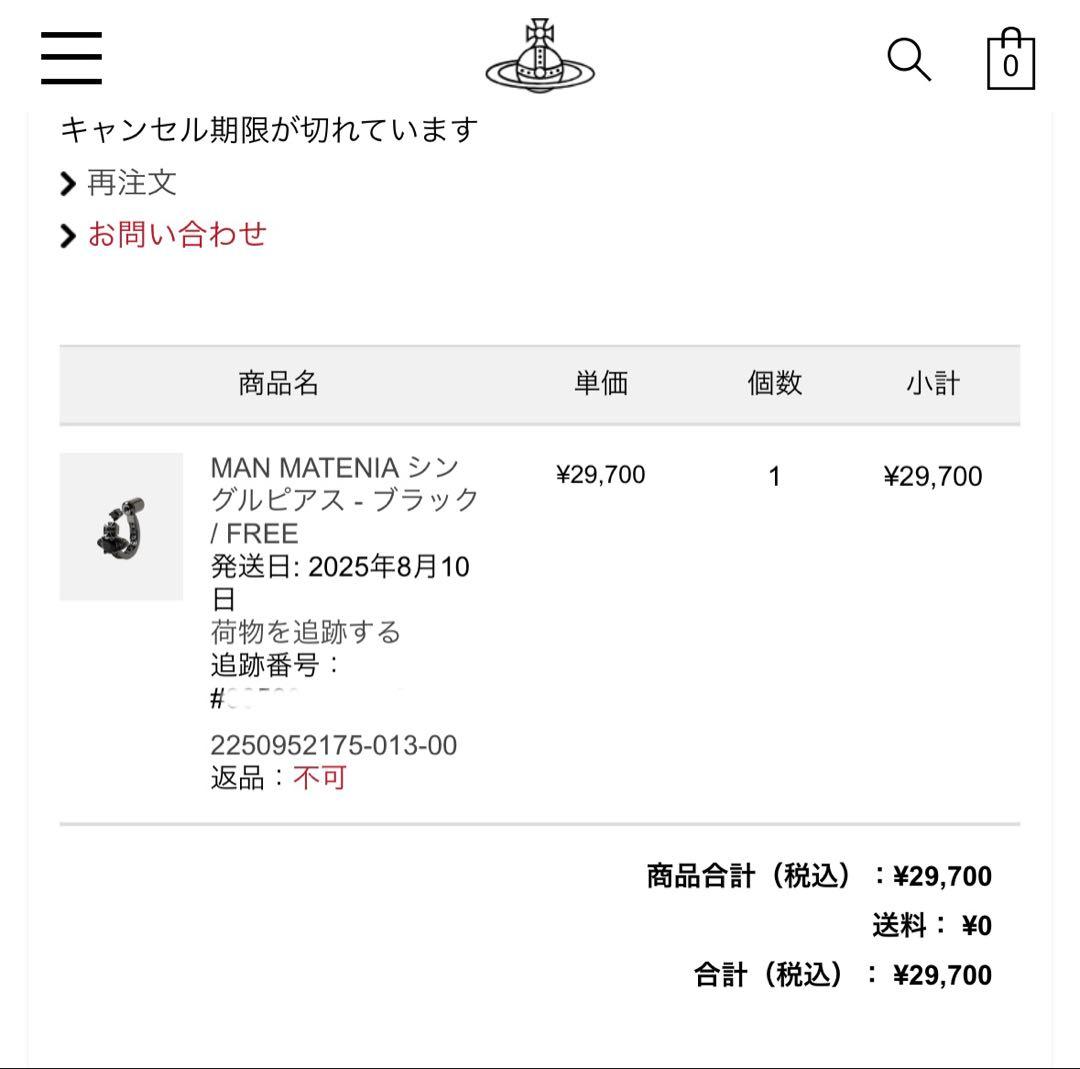Click the chevron beside 再注文
The image size is (1080, 1069).
68,183
